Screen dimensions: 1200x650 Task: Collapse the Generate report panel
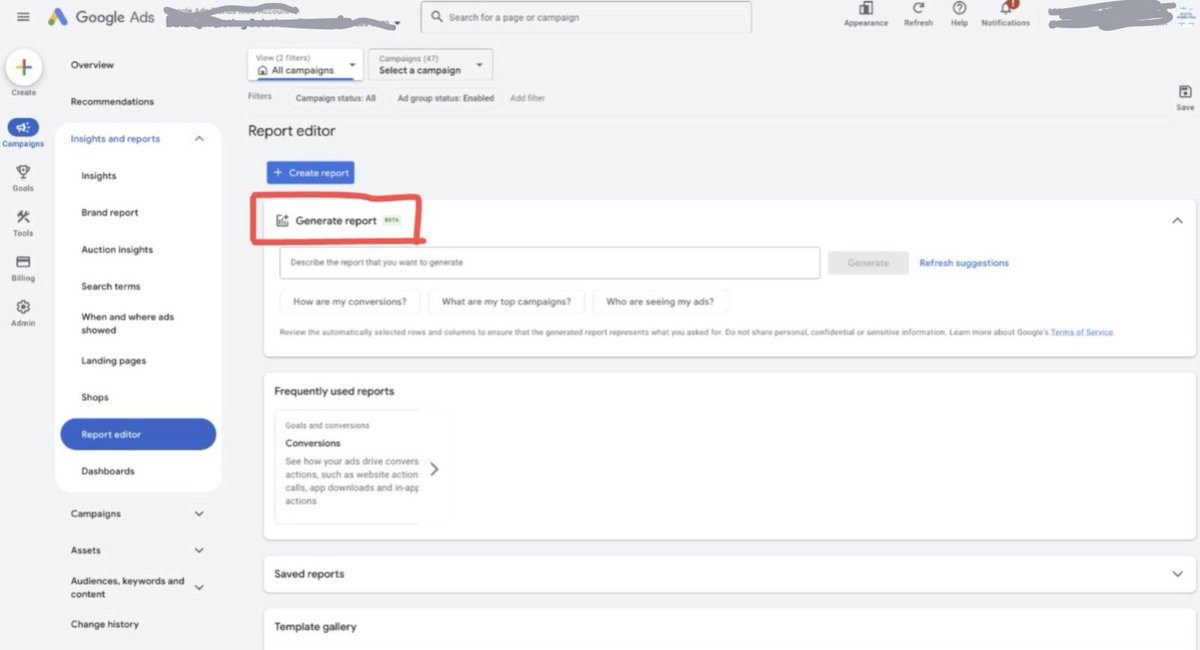(1177, 221)
